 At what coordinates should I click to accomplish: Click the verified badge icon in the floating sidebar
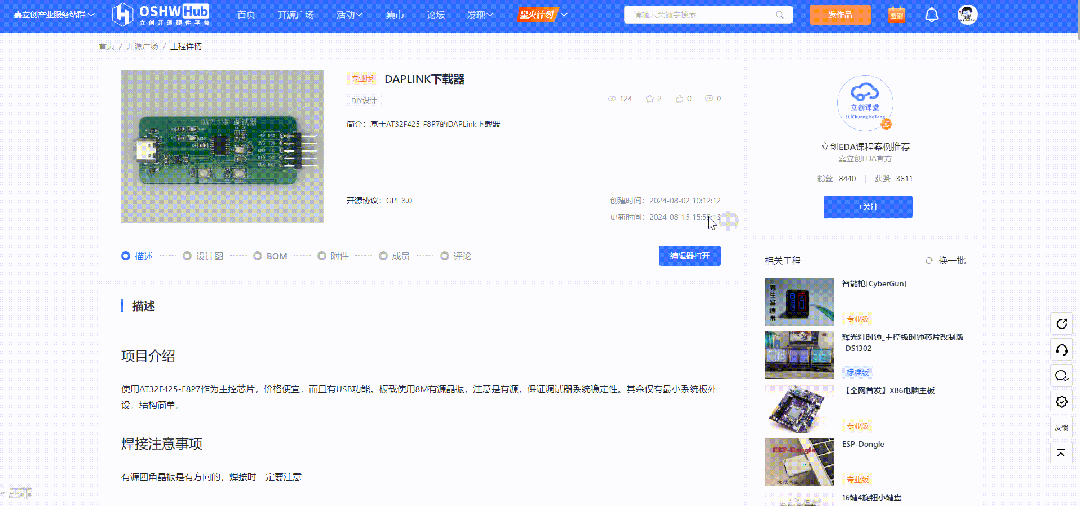(1062, 401)
